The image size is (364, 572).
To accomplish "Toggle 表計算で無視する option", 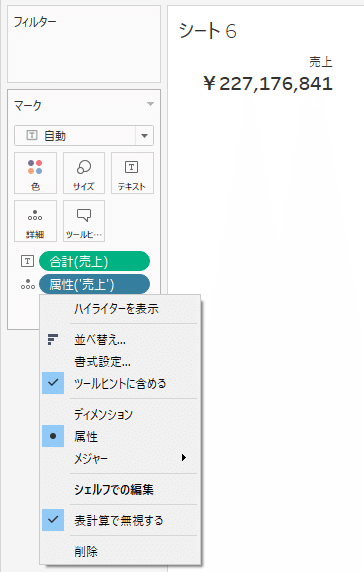I will point(120,520).
